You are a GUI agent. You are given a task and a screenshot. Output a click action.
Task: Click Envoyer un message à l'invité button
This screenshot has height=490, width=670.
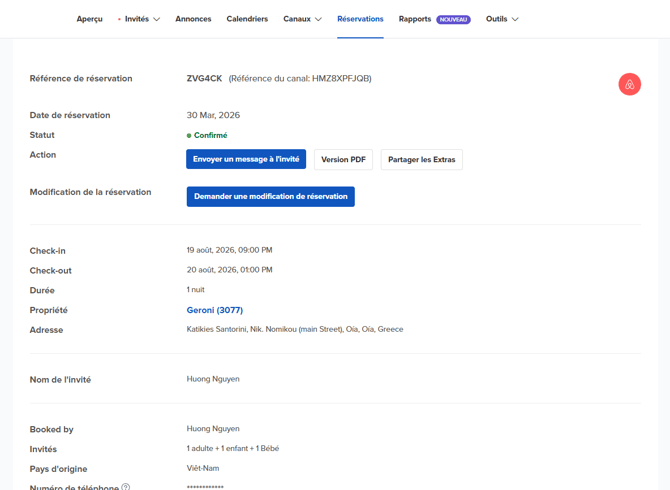click(246, 159)
